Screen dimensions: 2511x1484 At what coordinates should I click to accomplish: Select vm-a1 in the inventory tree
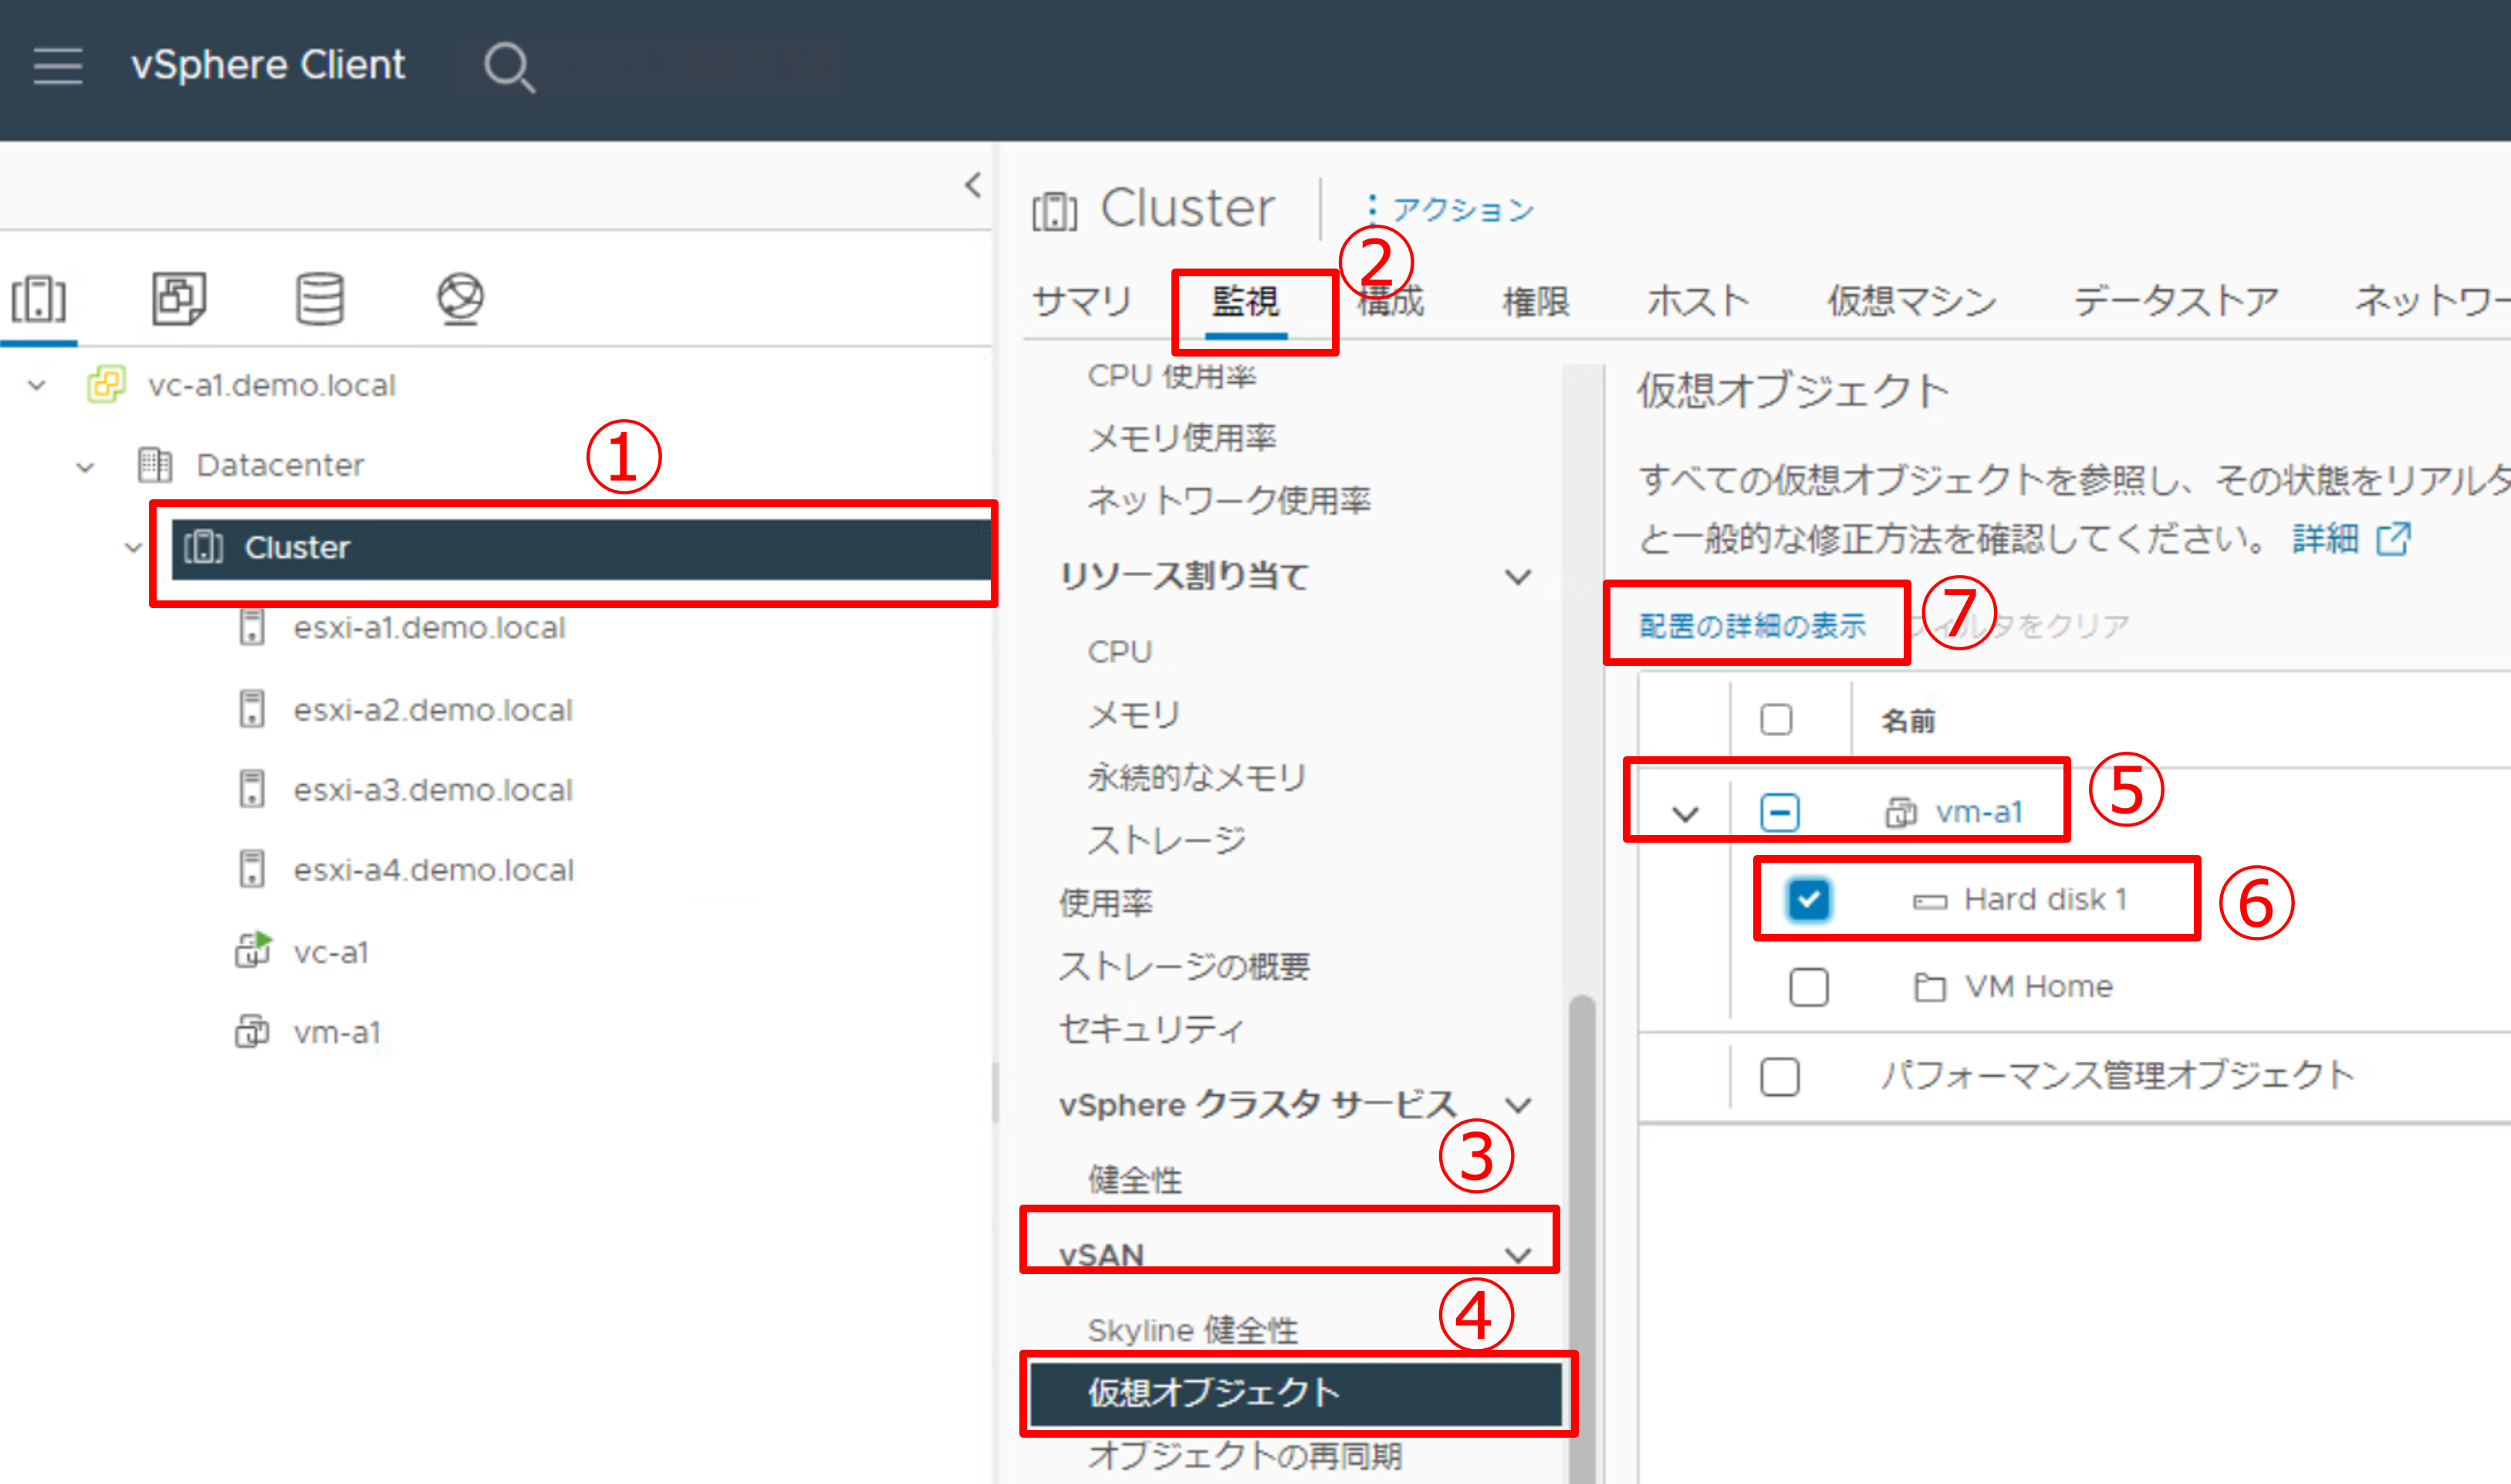pyautogui.click(x=337, y=1032)
